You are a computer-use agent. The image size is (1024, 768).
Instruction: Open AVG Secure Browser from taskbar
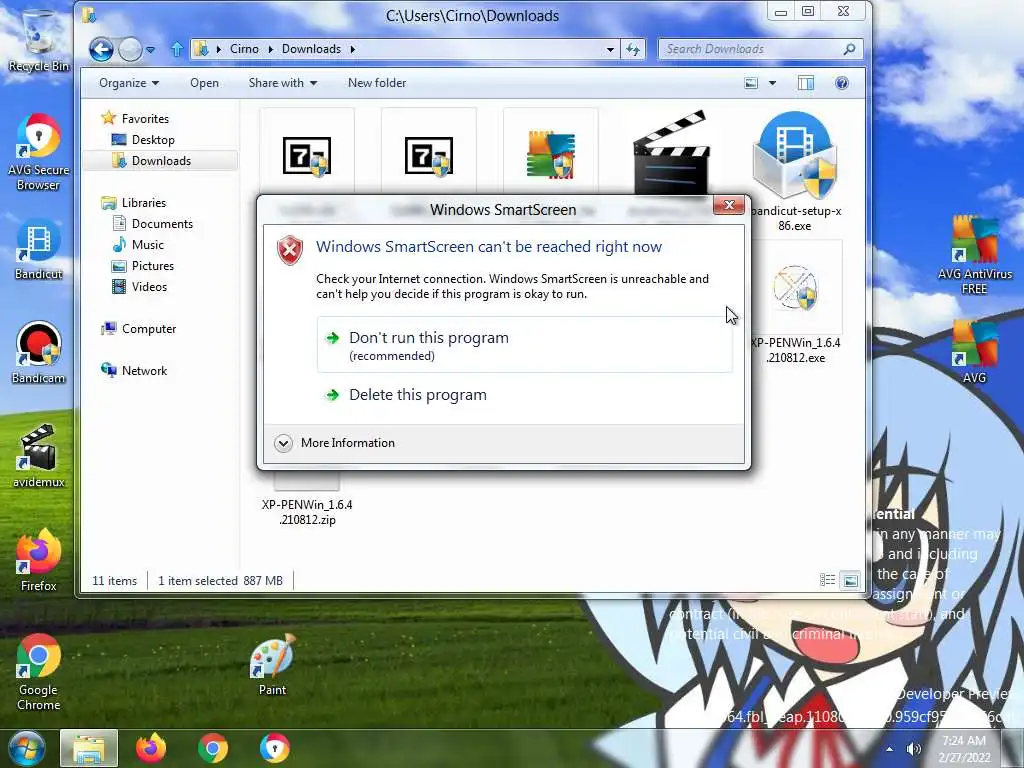pyautogui.click(x=275, y=748)
